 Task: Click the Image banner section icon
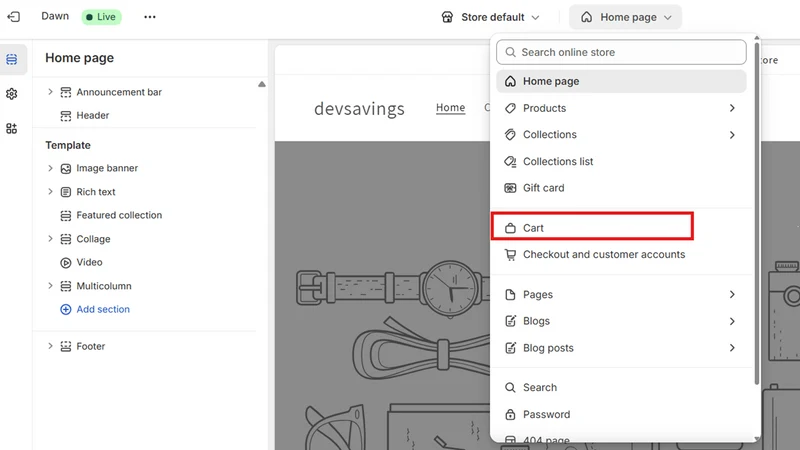click(66, 168)
